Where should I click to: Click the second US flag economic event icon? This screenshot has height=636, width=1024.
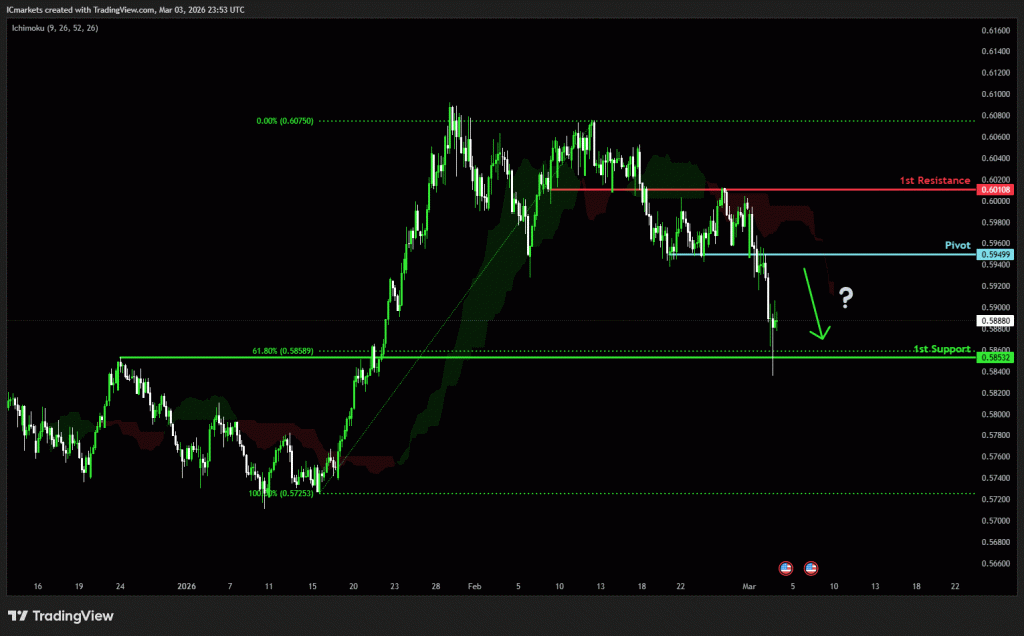tap(811, 567)
